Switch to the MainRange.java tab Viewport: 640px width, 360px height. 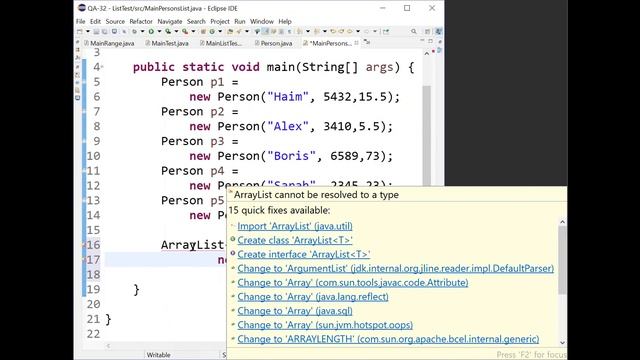(109, 43)
